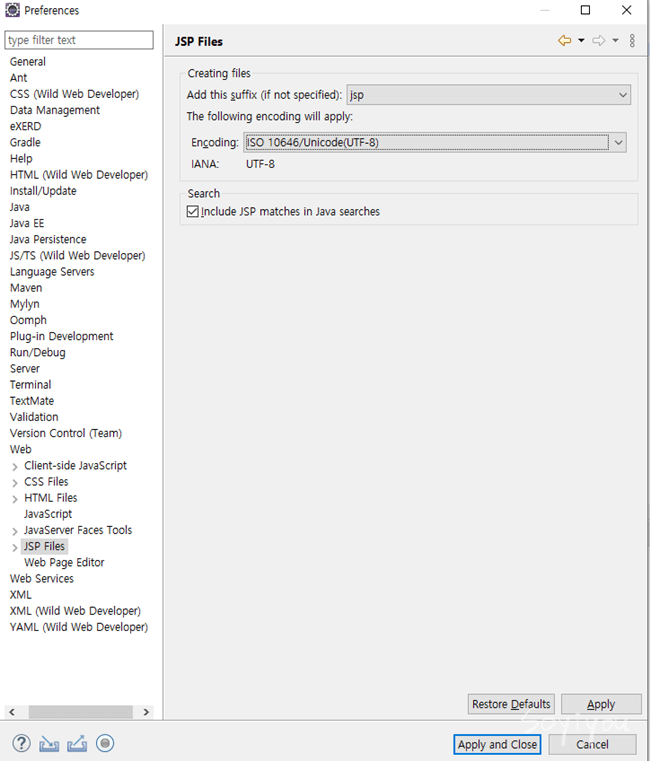Viewport: 650px width, 761px height.
Task: Open the Encoding dropdown list
Action: coord(618,143)
